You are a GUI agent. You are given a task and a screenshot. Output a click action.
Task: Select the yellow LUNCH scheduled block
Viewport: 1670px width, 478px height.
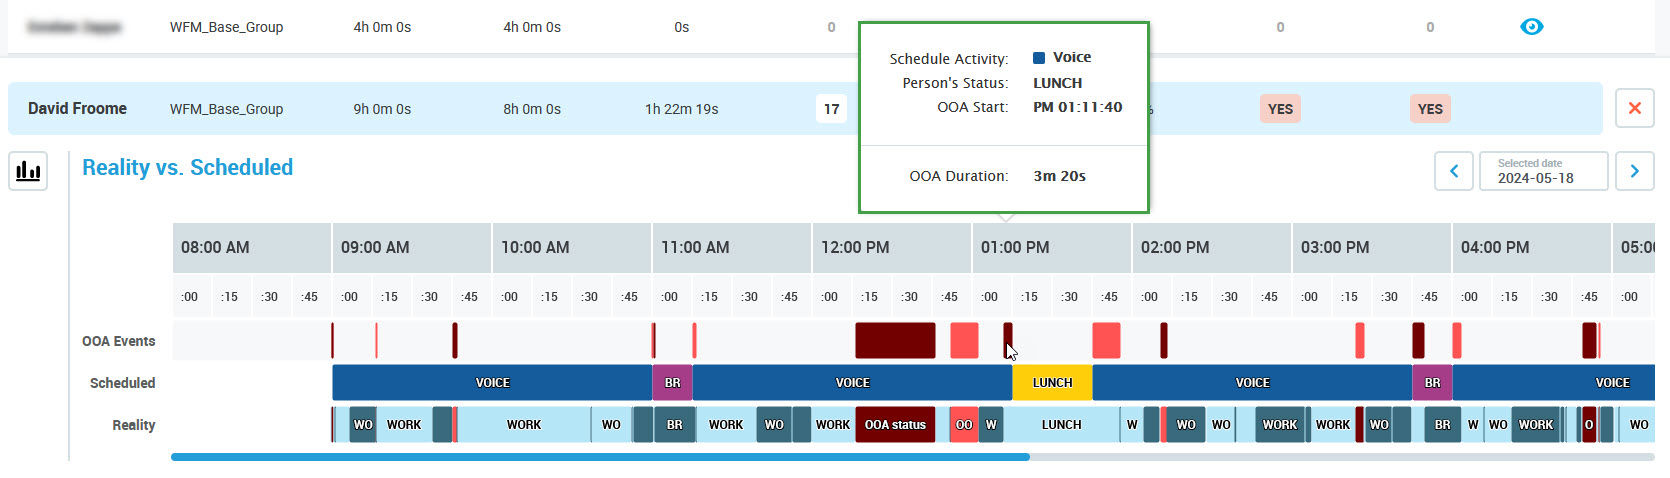[x=1052, y=383]
